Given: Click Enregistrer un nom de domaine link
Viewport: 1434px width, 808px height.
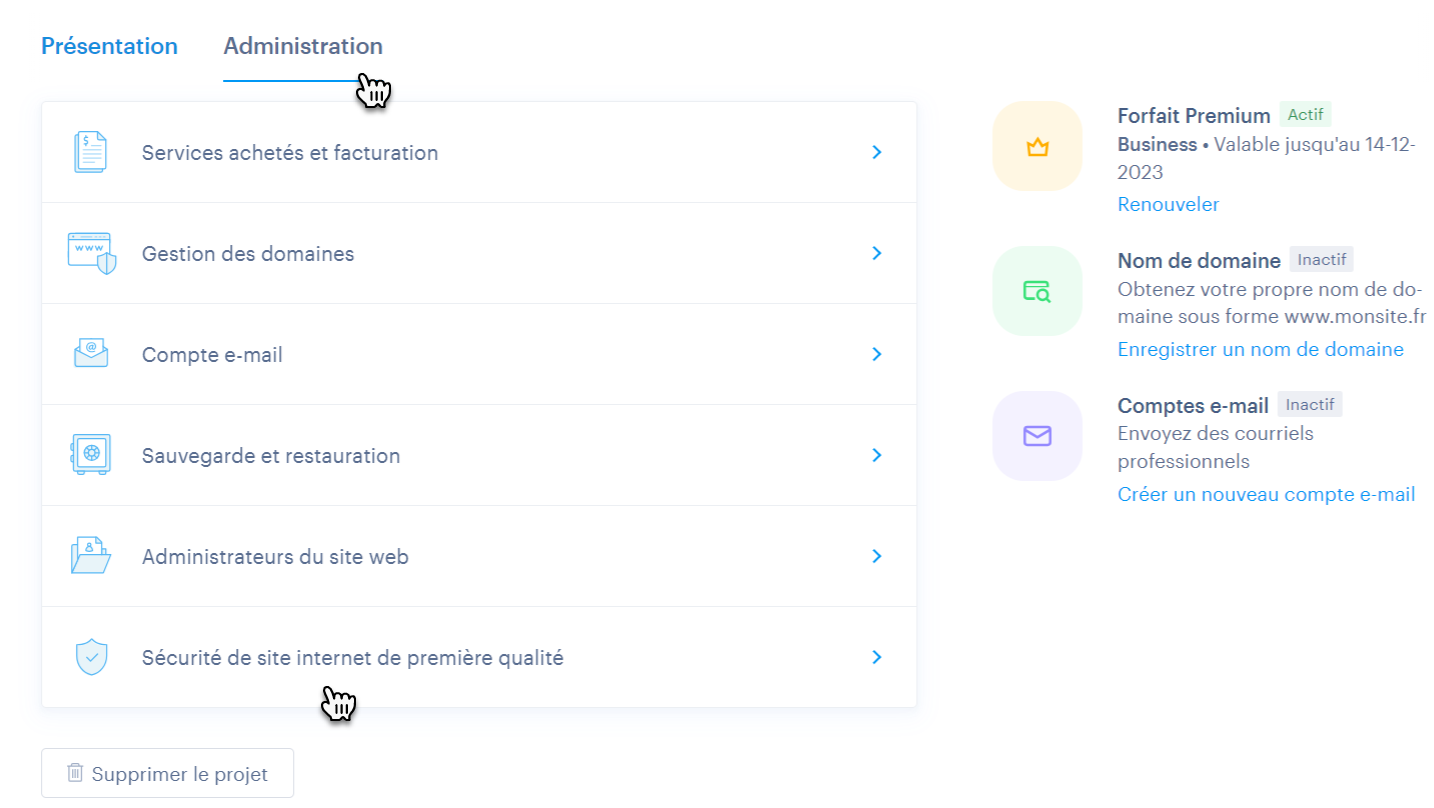Looking at the screenshot, I should point(1260,349).
